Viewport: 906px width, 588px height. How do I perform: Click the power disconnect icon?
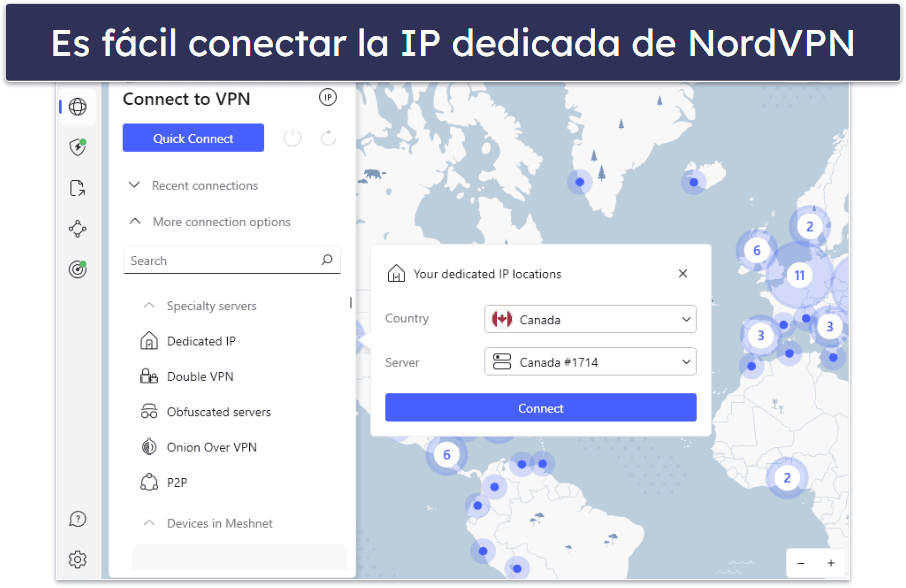coord(292,138)
